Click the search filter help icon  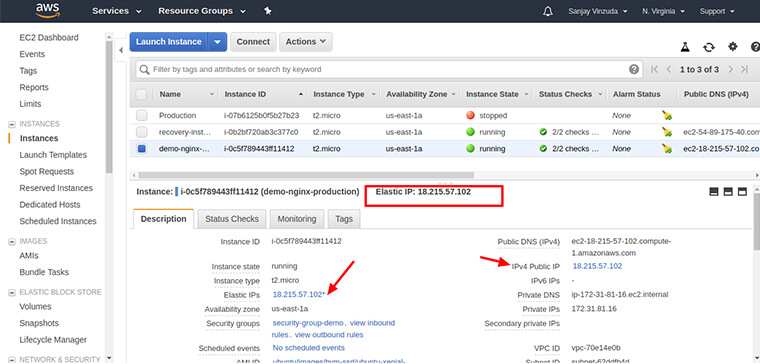(x=634, y=69)
